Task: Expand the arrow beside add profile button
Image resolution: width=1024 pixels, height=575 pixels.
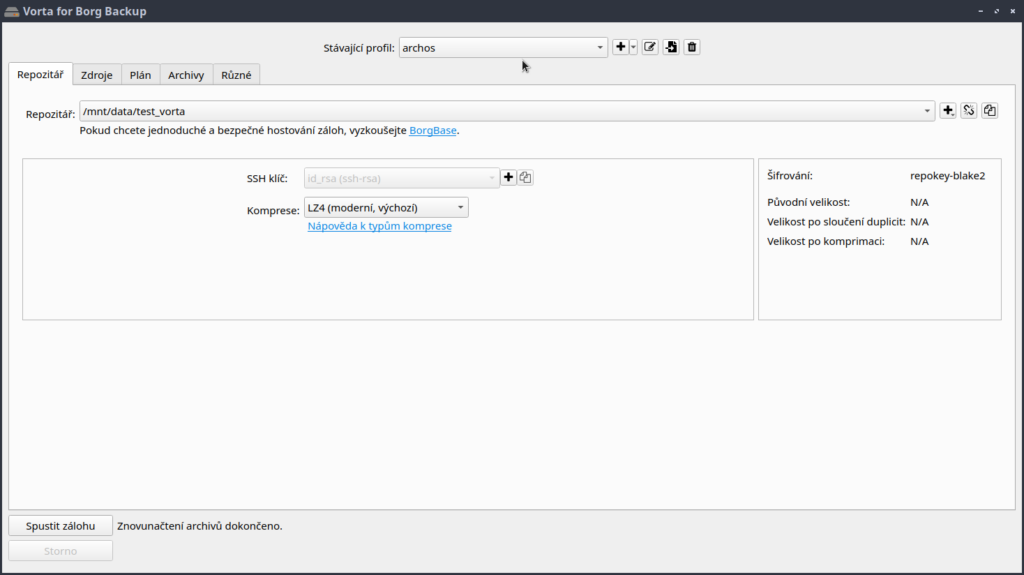Action: point(633,48)
